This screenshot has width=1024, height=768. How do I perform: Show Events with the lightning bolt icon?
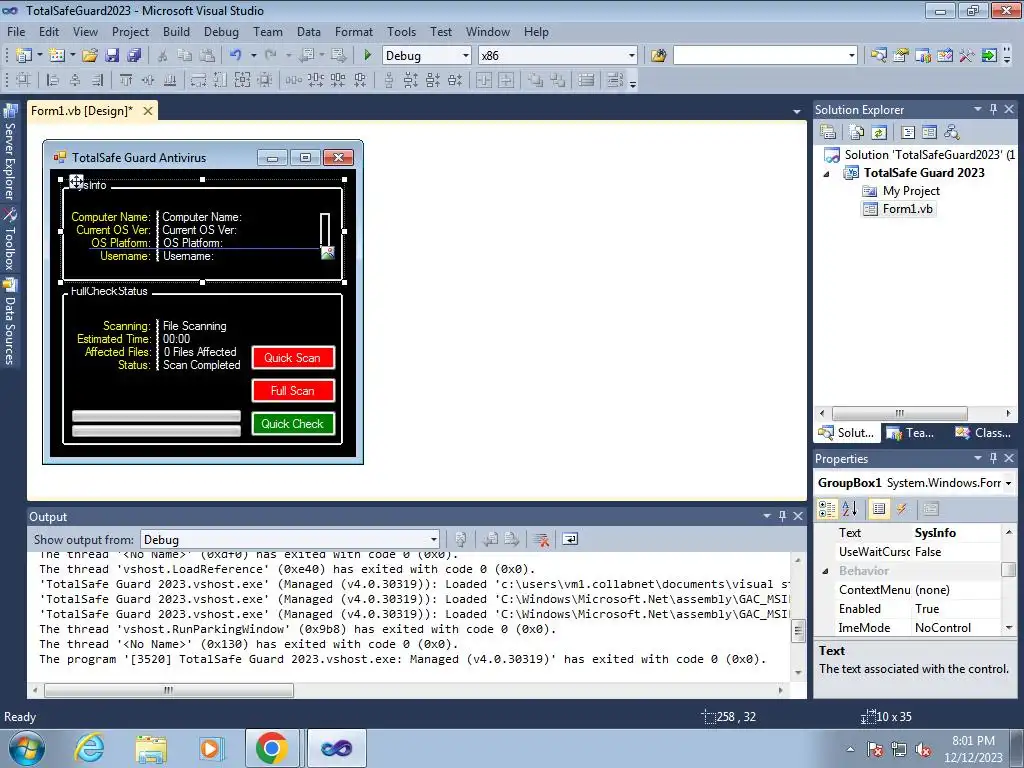pyautogui.click(x=902, y=509)
